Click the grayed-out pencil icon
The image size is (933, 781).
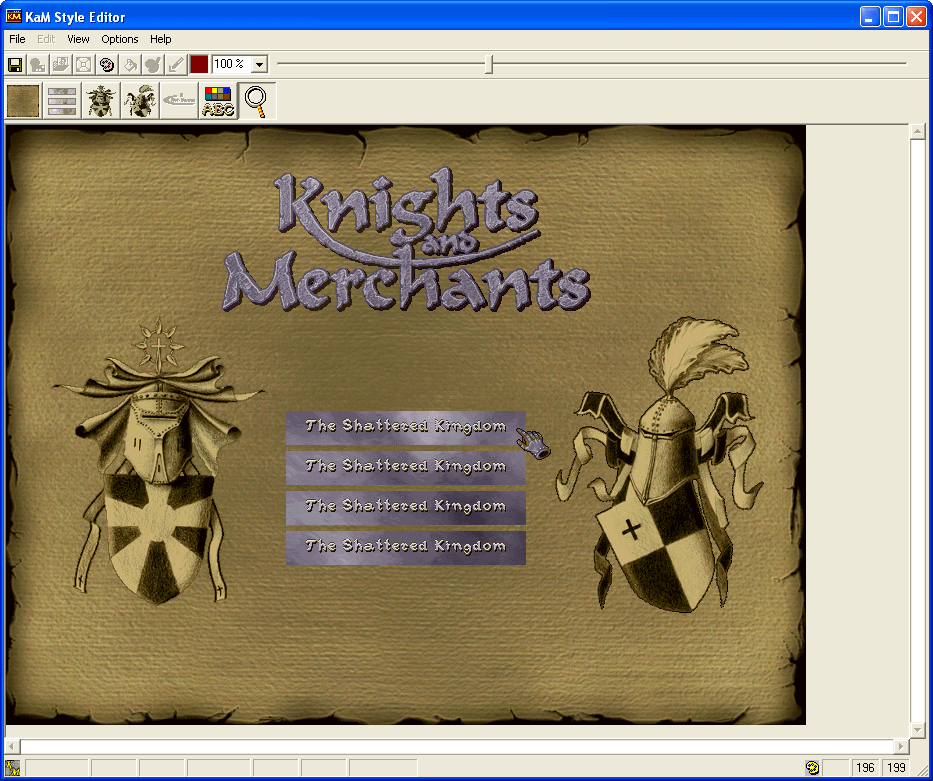tap(176, 64)
